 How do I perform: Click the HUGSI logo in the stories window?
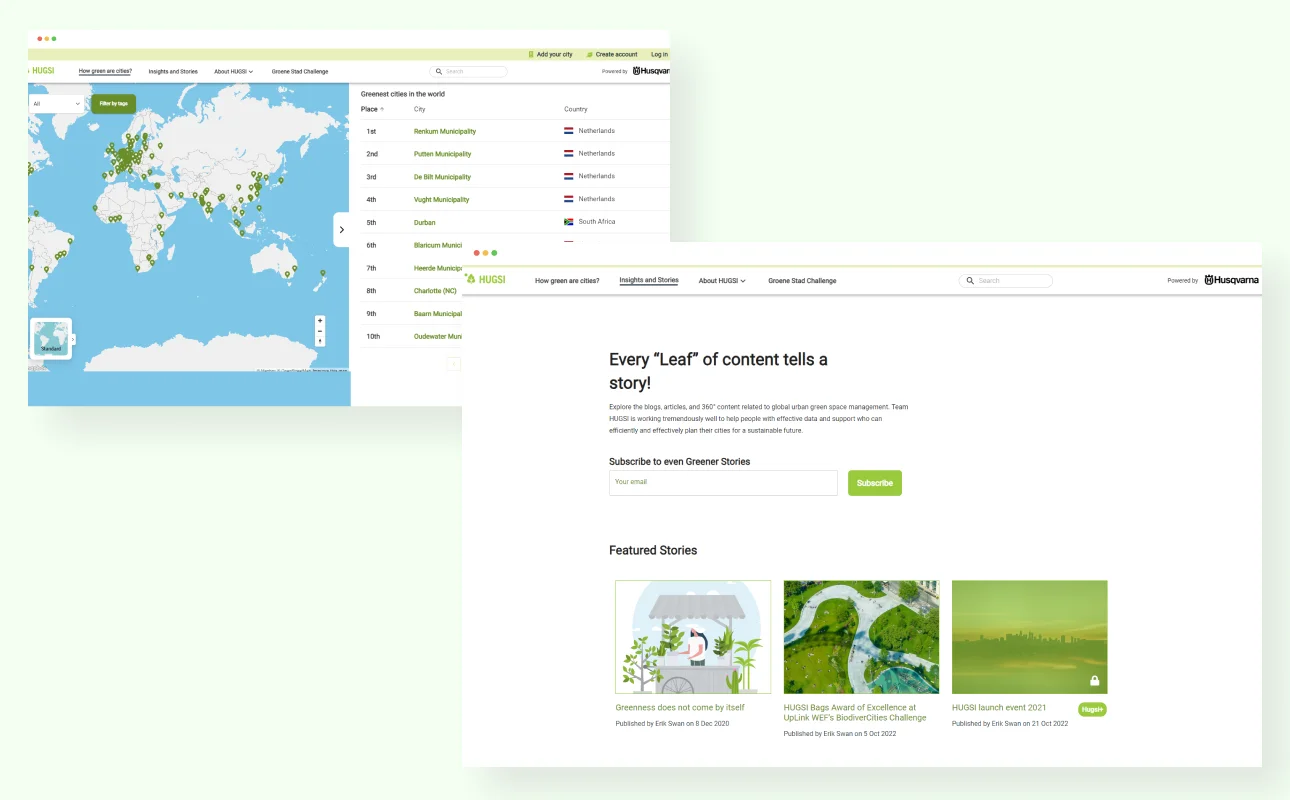[486, 280]
